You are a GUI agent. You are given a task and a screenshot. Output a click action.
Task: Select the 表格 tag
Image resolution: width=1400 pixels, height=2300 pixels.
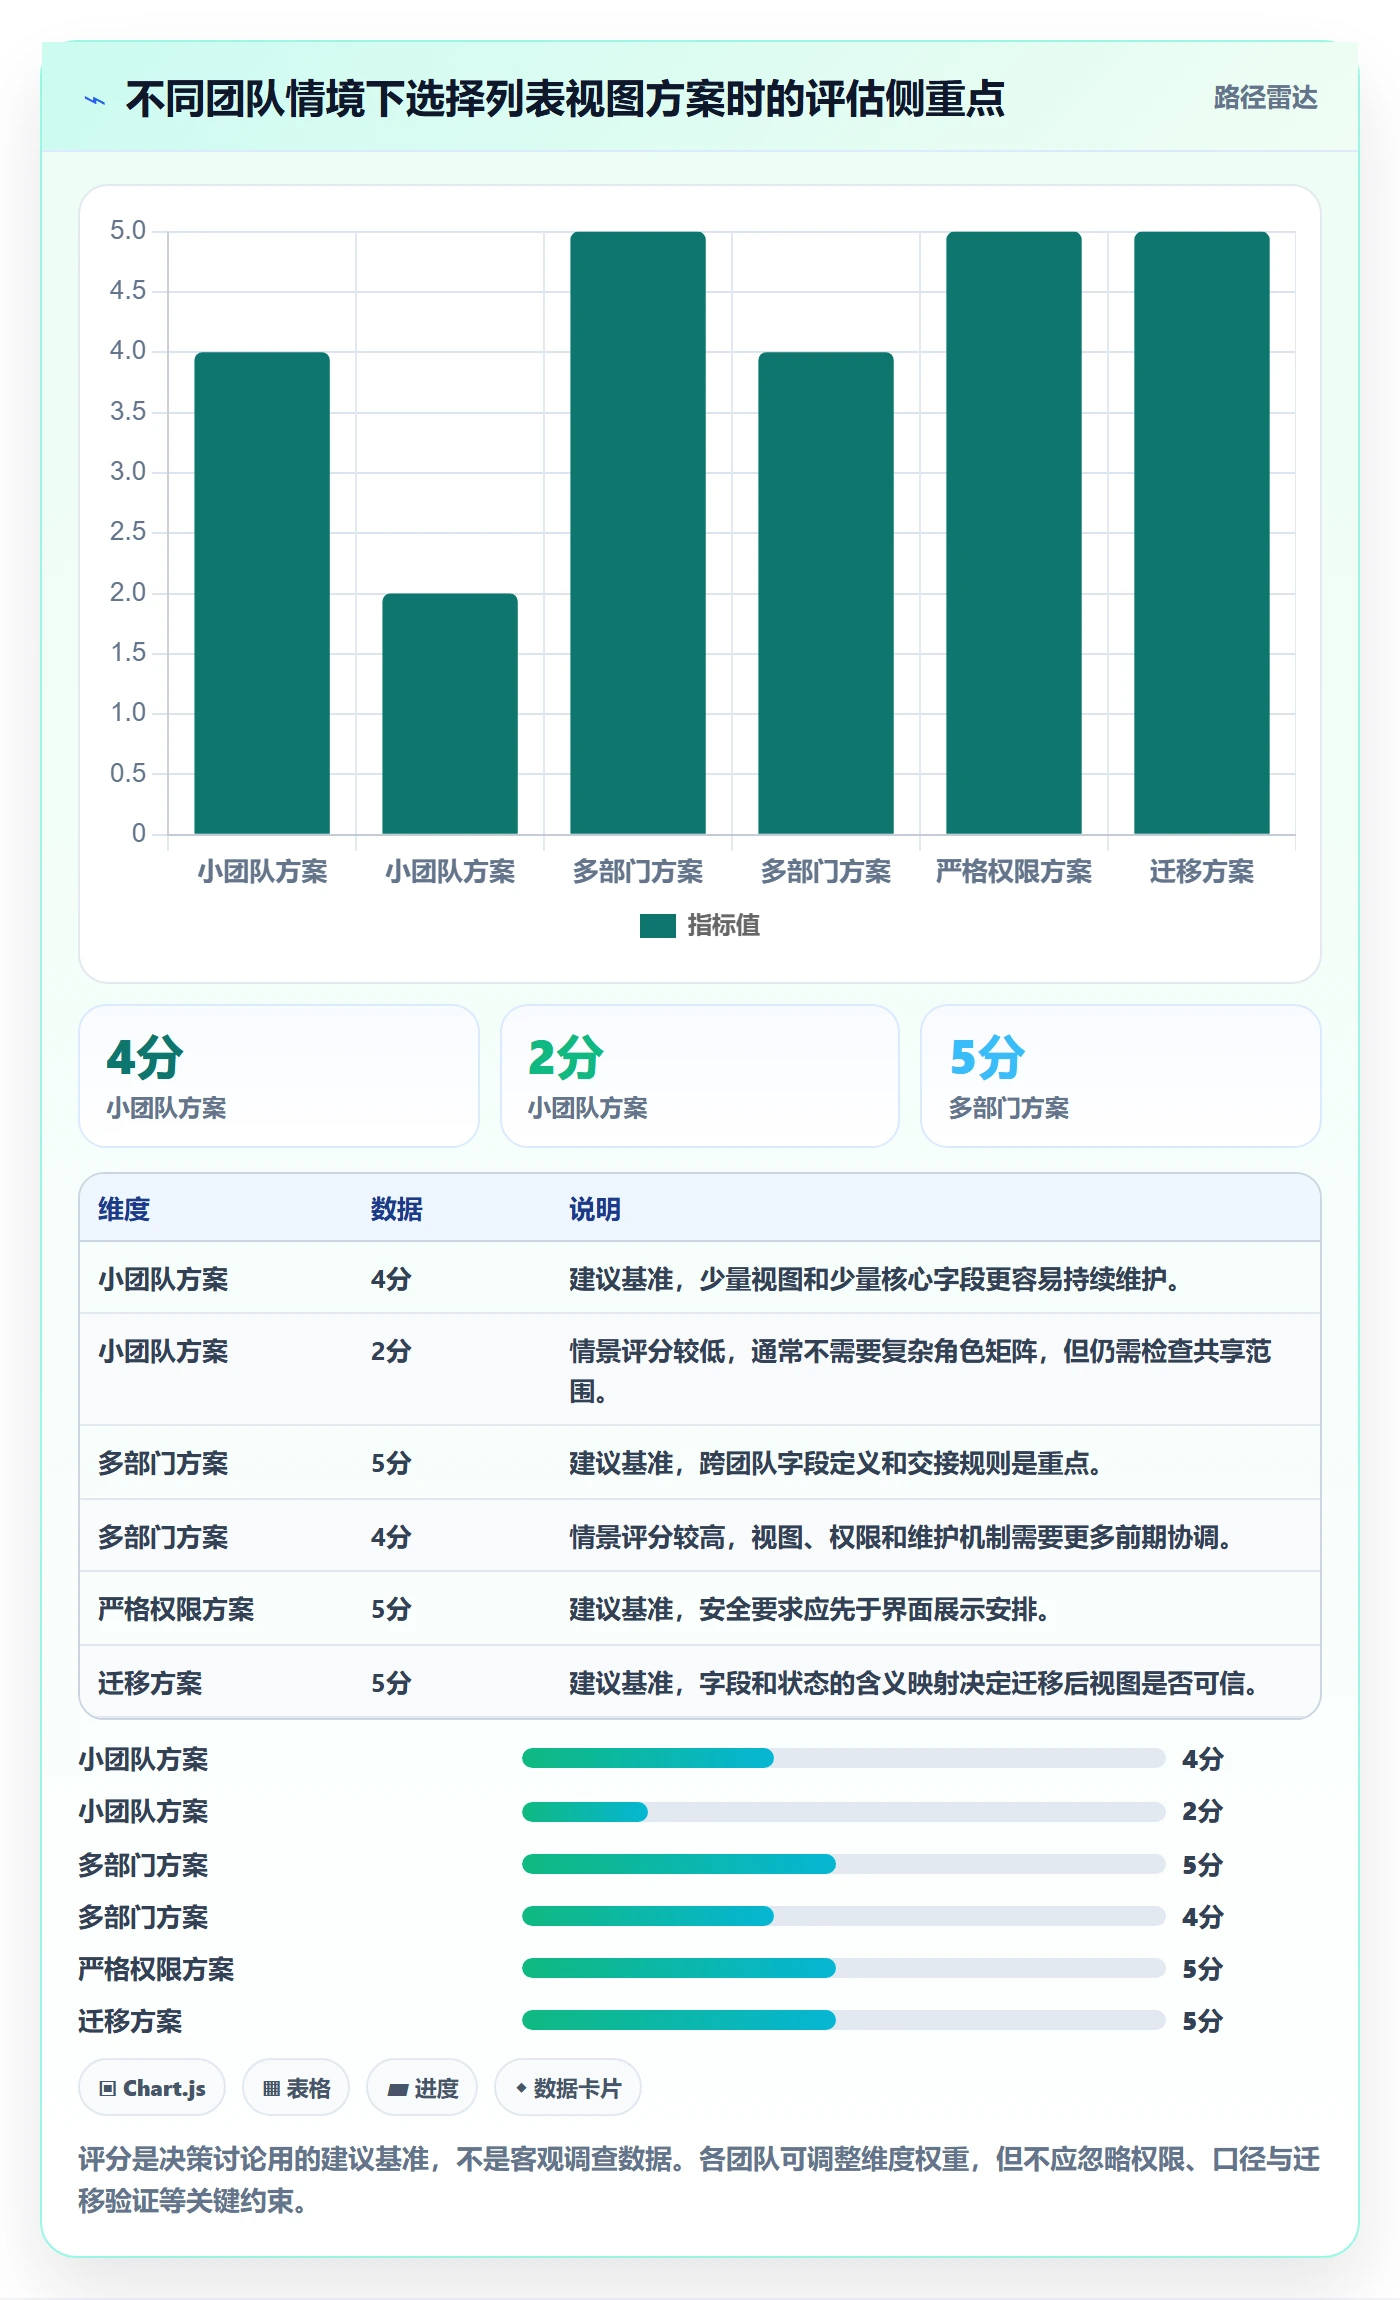pos(296,2088)
